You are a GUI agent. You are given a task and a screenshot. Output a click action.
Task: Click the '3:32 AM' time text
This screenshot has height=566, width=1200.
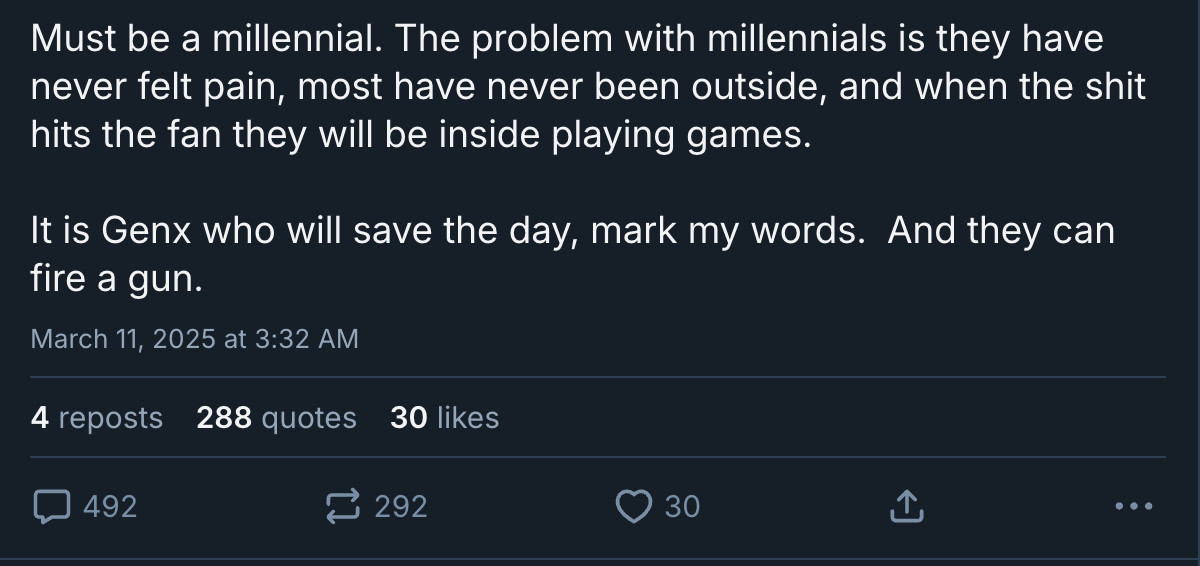306,339
